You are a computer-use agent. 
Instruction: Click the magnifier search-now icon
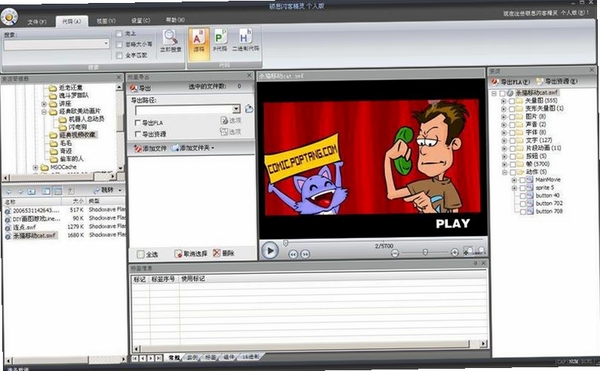(x=170, y=37)
